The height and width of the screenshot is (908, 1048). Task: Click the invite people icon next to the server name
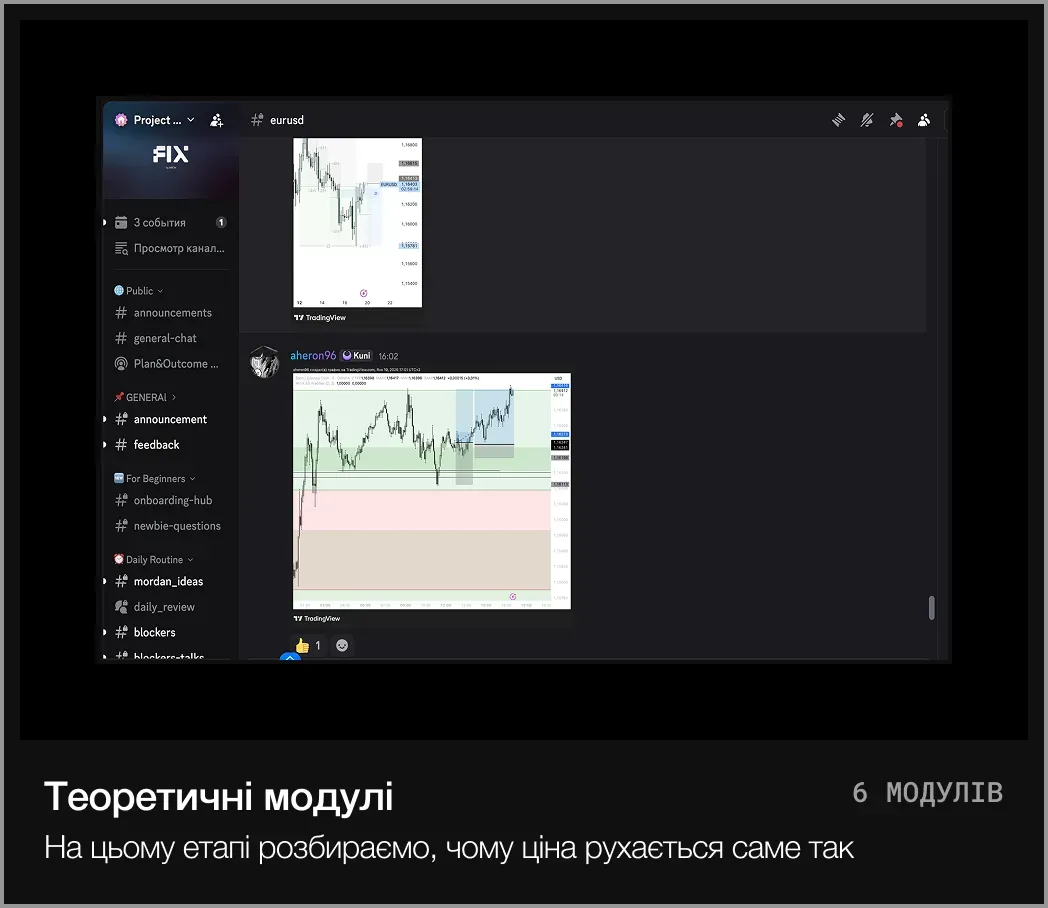(x=217, y=120)
